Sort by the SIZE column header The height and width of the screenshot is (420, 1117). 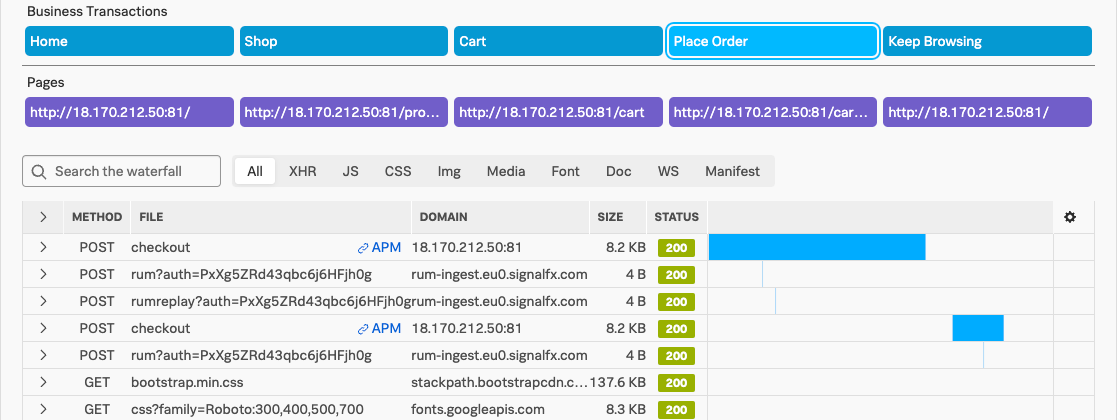click(x=610, y=217)
